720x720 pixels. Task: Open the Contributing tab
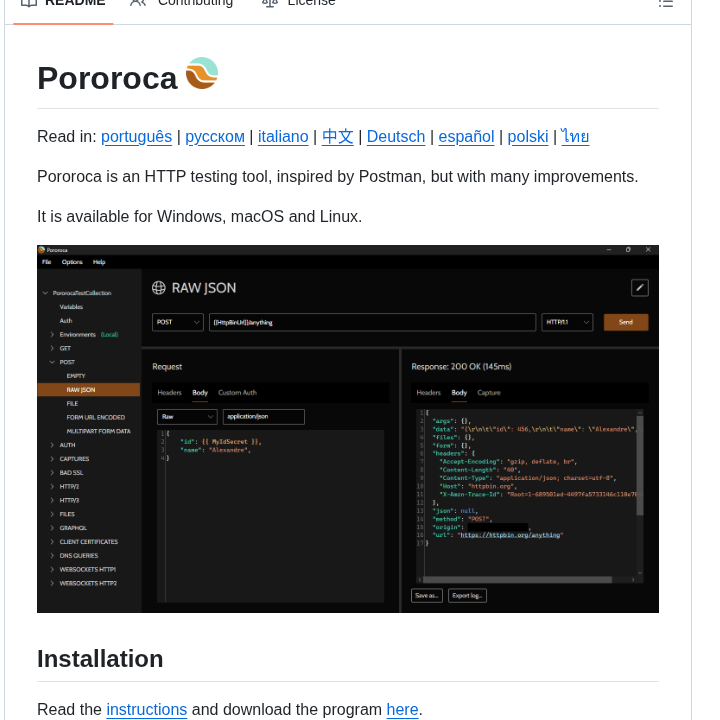point(181,3)
